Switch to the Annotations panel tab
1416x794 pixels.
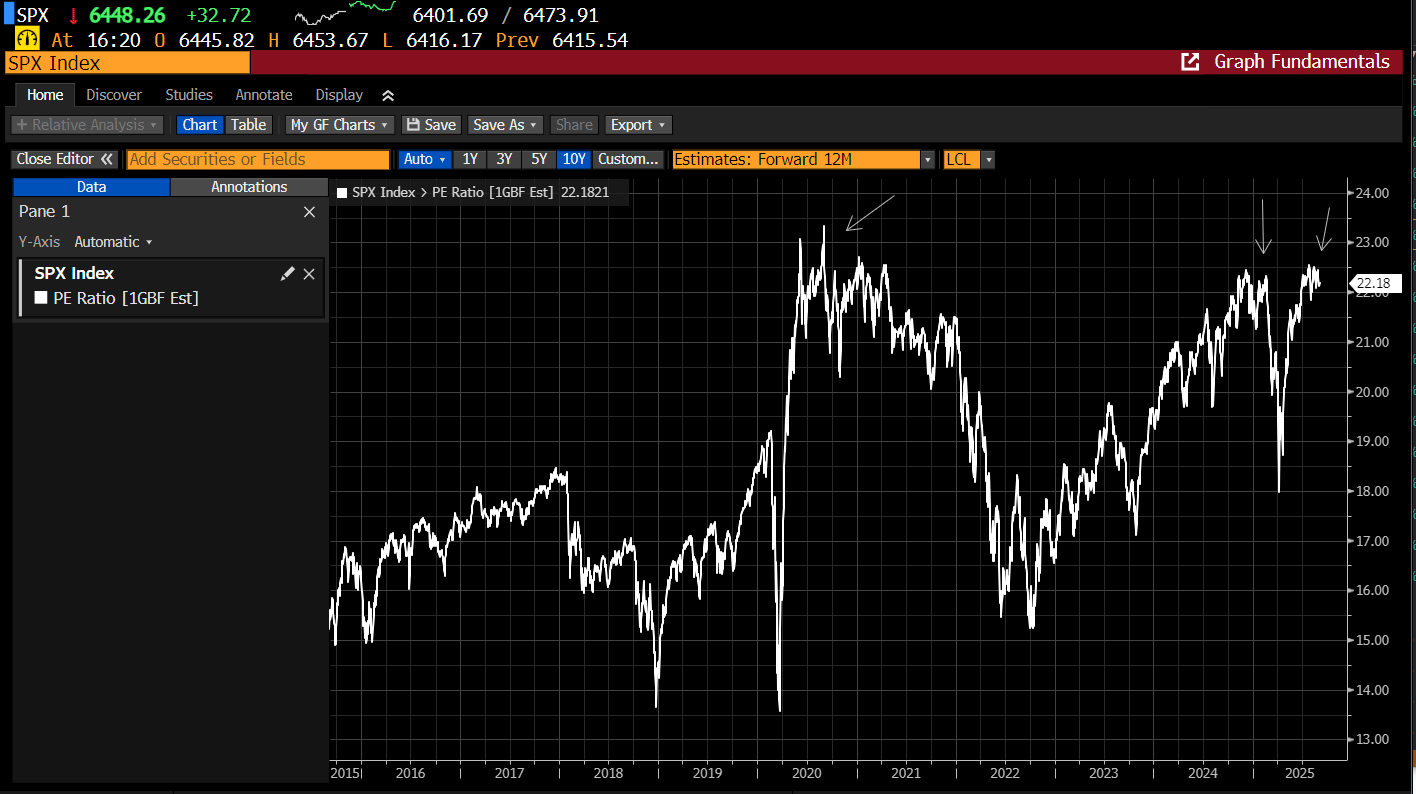click(249, 187)
